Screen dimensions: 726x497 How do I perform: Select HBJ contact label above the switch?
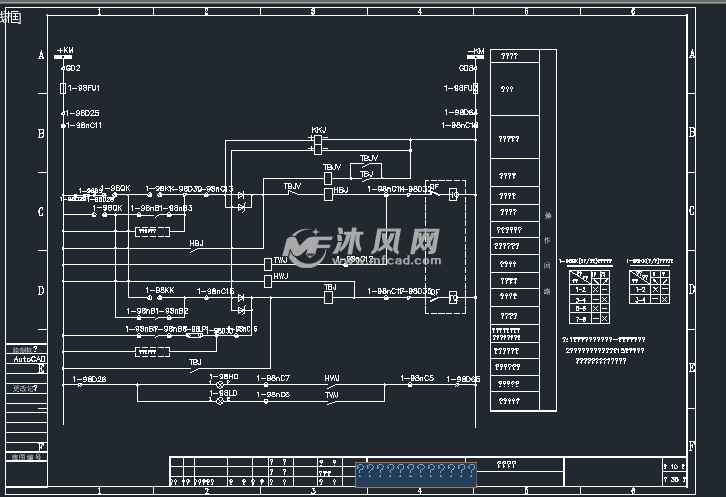coord(196,243)
